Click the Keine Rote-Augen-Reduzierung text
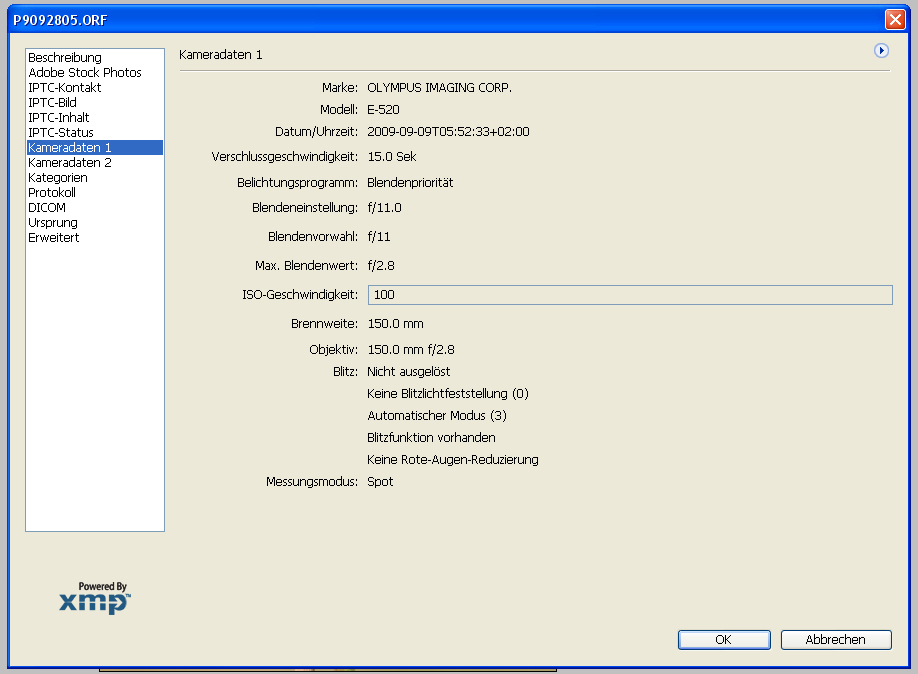The image size is (918, 674). tap(453, 460)
